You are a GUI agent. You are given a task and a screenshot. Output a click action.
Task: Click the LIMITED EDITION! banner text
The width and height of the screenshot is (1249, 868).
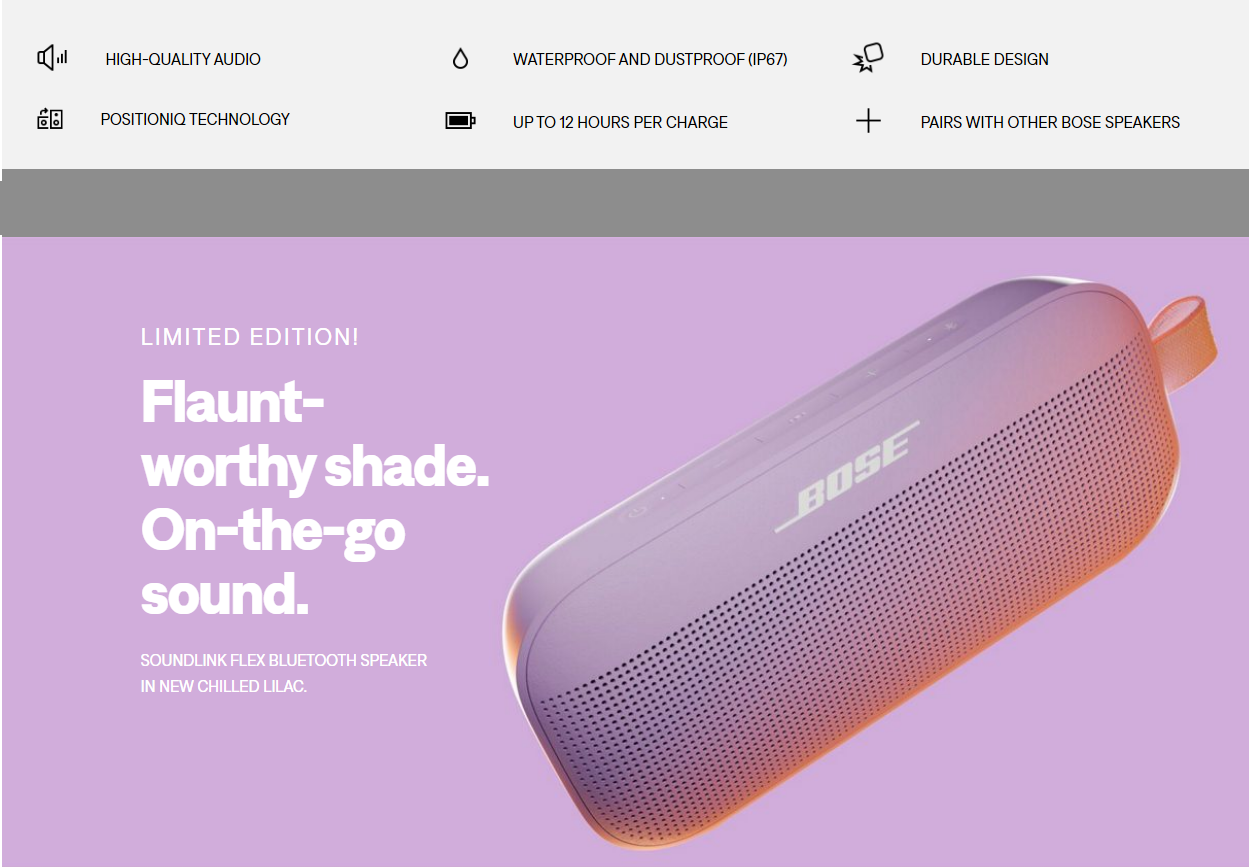coord(250,337)
